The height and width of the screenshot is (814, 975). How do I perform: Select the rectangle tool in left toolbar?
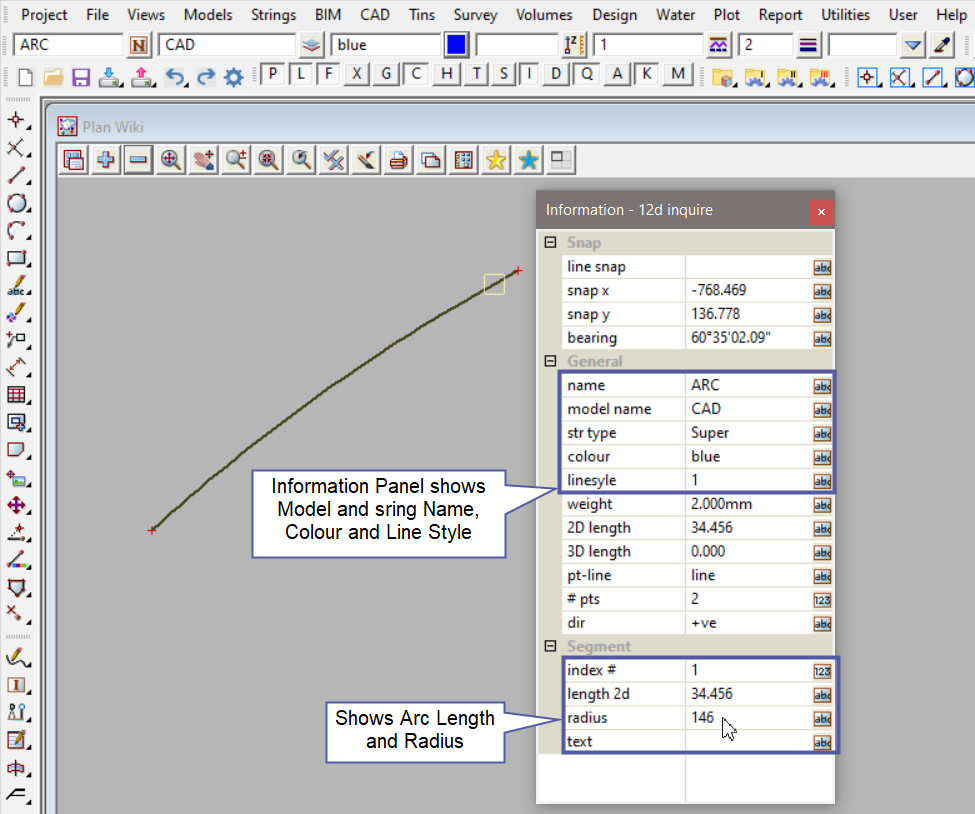[x=17, y=259]
